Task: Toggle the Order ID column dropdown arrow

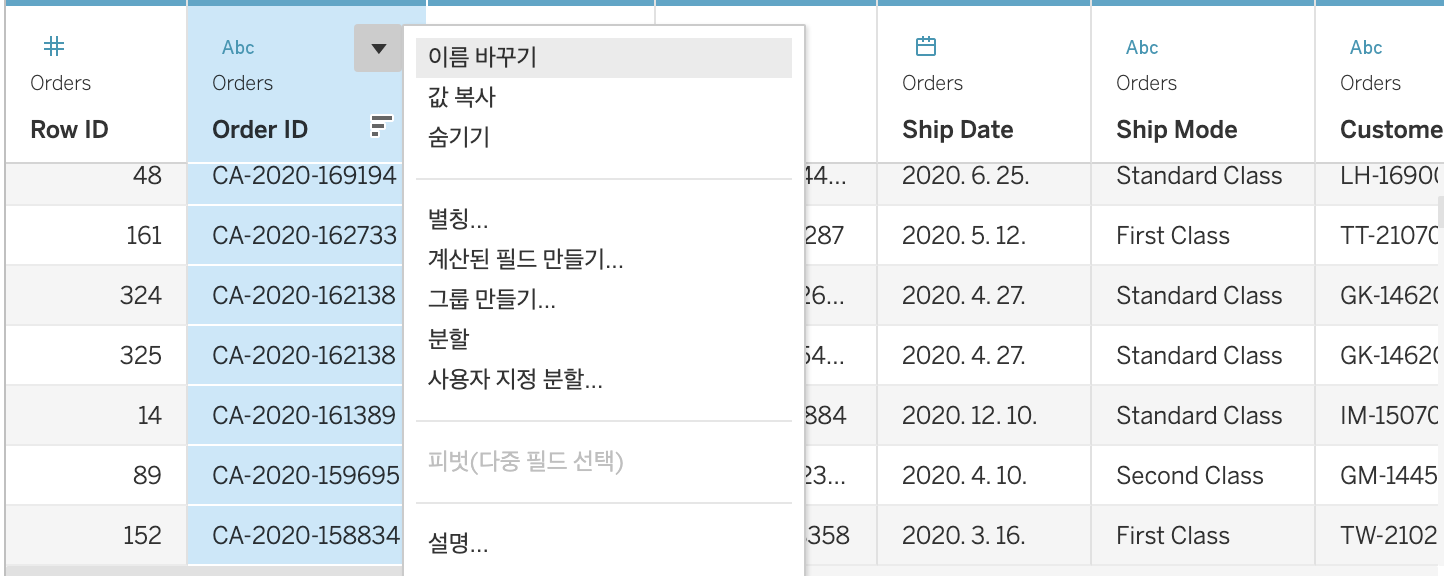Action: pyautogui.click(x=378, y=49)
